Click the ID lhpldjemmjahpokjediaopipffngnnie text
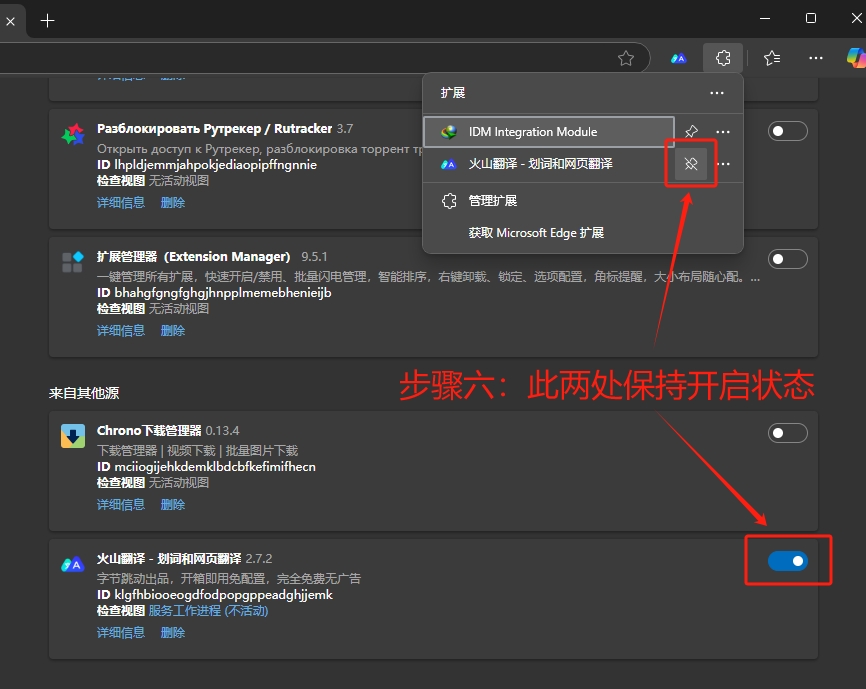 click(207, 165)
